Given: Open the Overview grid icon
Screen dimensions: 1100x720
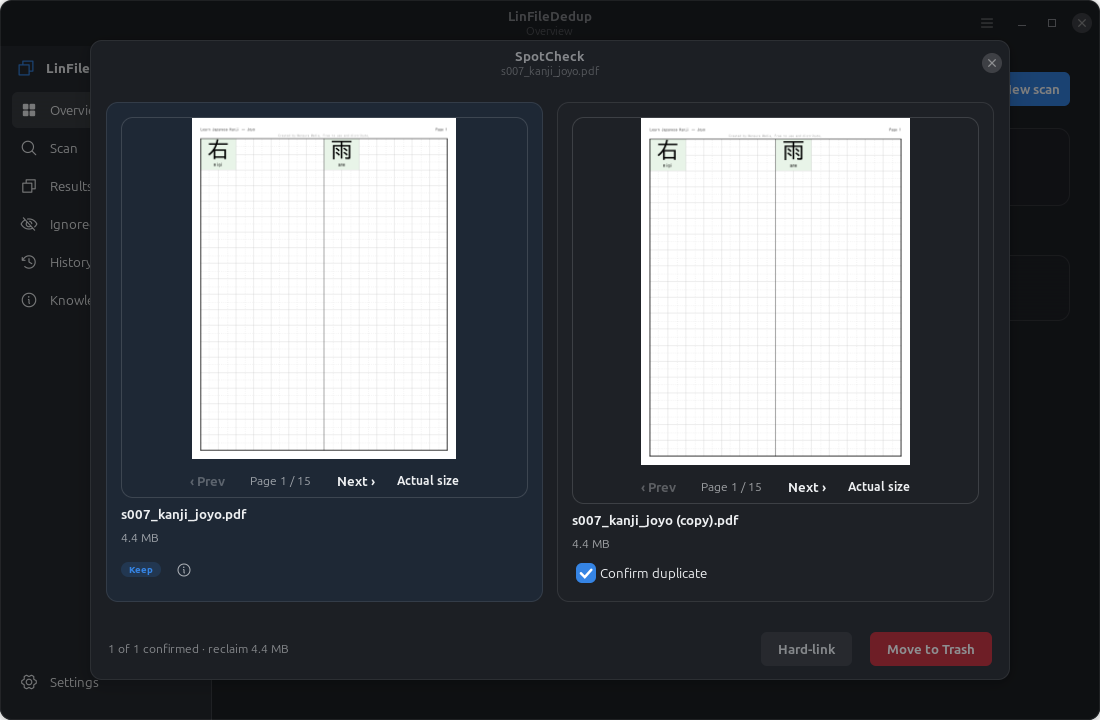Looking at the screenshot, I should click(29, 110).
